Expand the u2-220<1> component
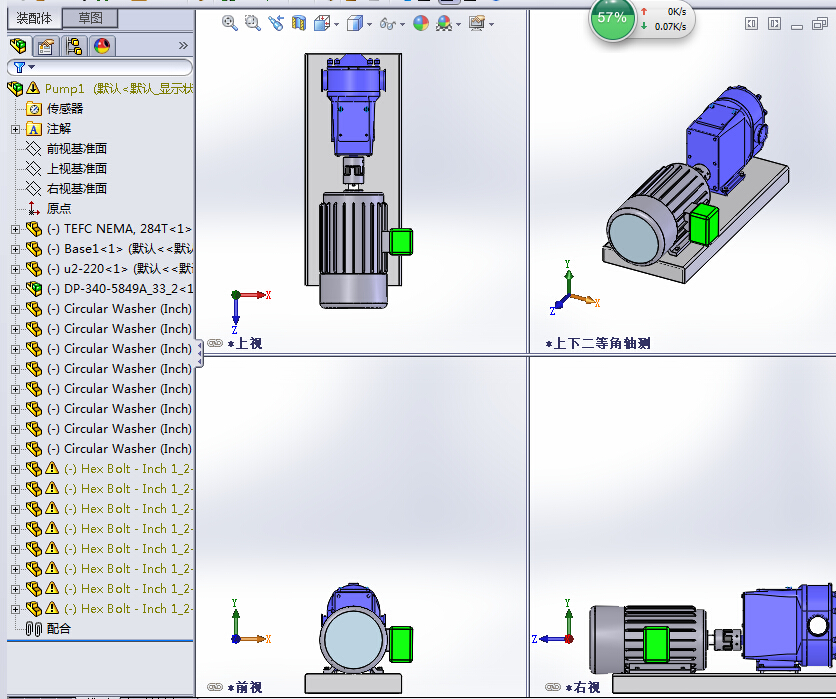Image resolution: width=836 pixels, height=699 pixels. pos(15,269)
